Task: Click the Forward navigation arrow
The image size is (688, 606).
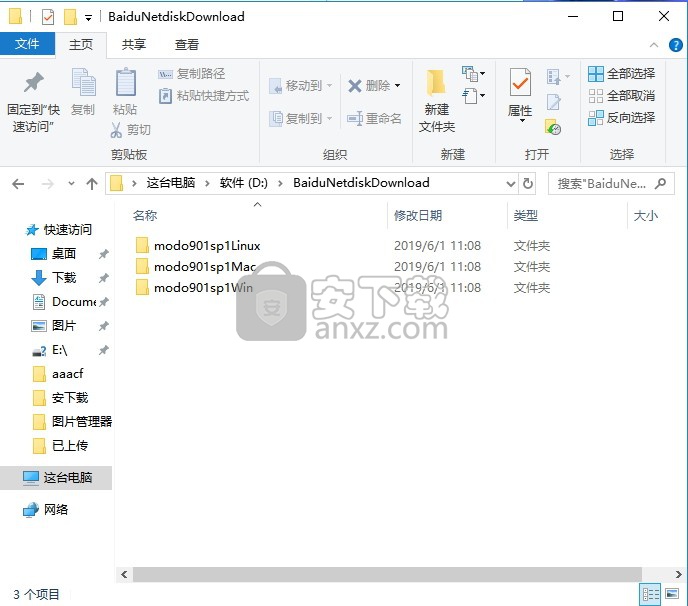Action: [x=47, y=183]
